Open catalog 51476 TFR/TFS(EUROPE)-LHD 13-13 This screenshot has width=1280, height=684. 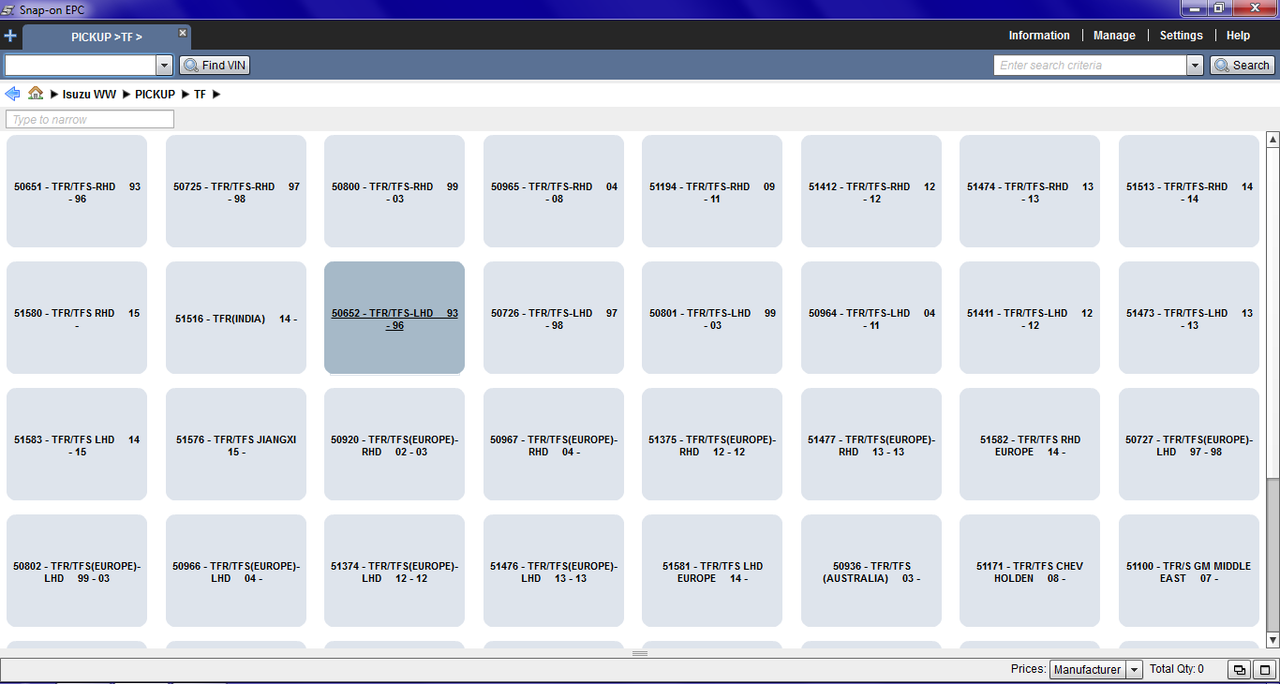[553, 571]
